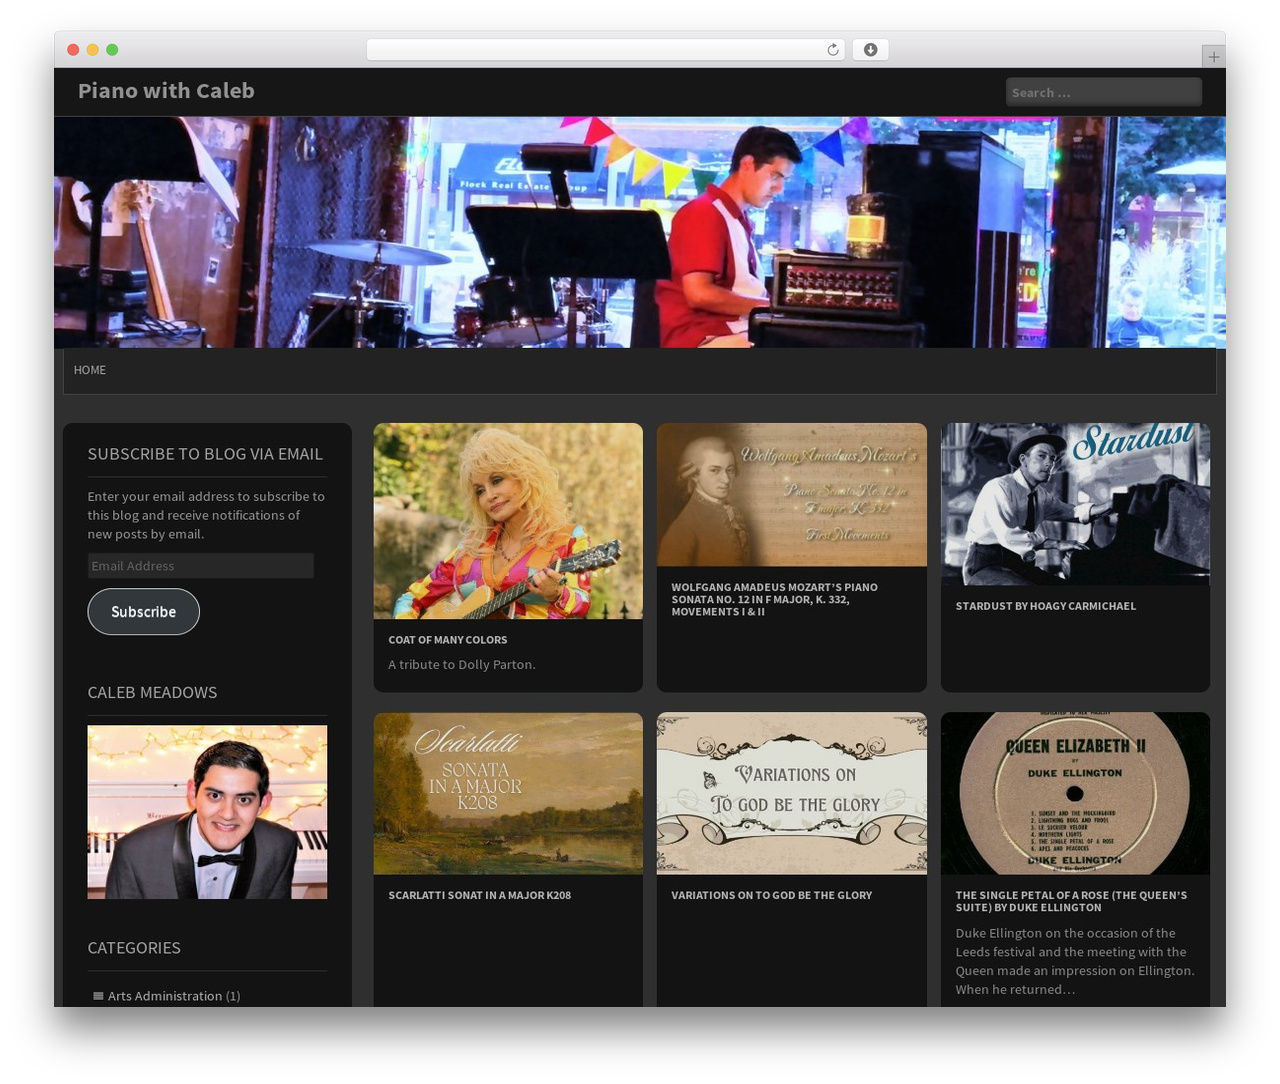Open Variations on To God Be the Glory title
This screenshot has width=1280, height=1084.
(771, 895)
